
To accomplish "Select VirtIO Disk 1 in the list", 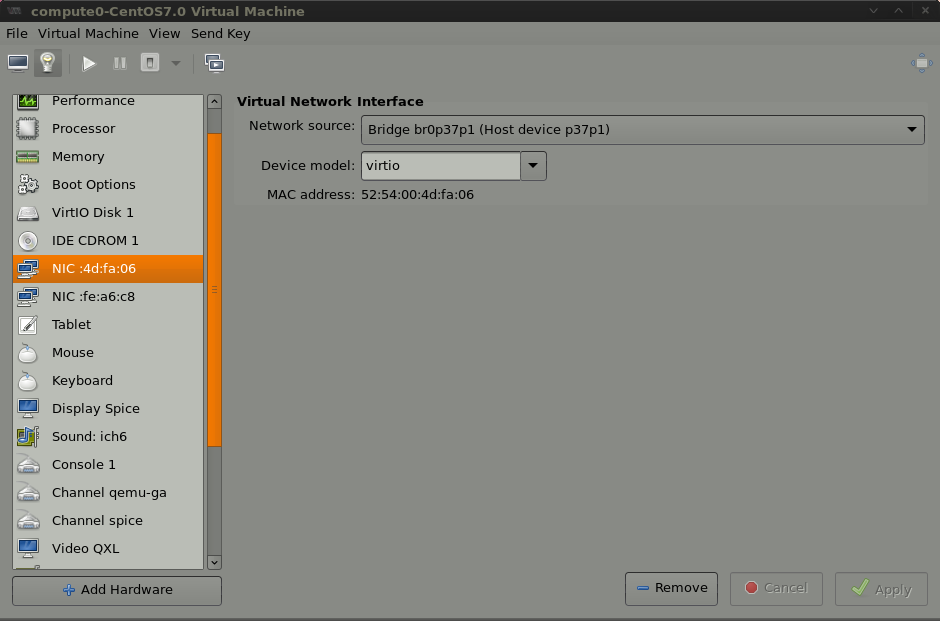I will click(x=92, y=213).
